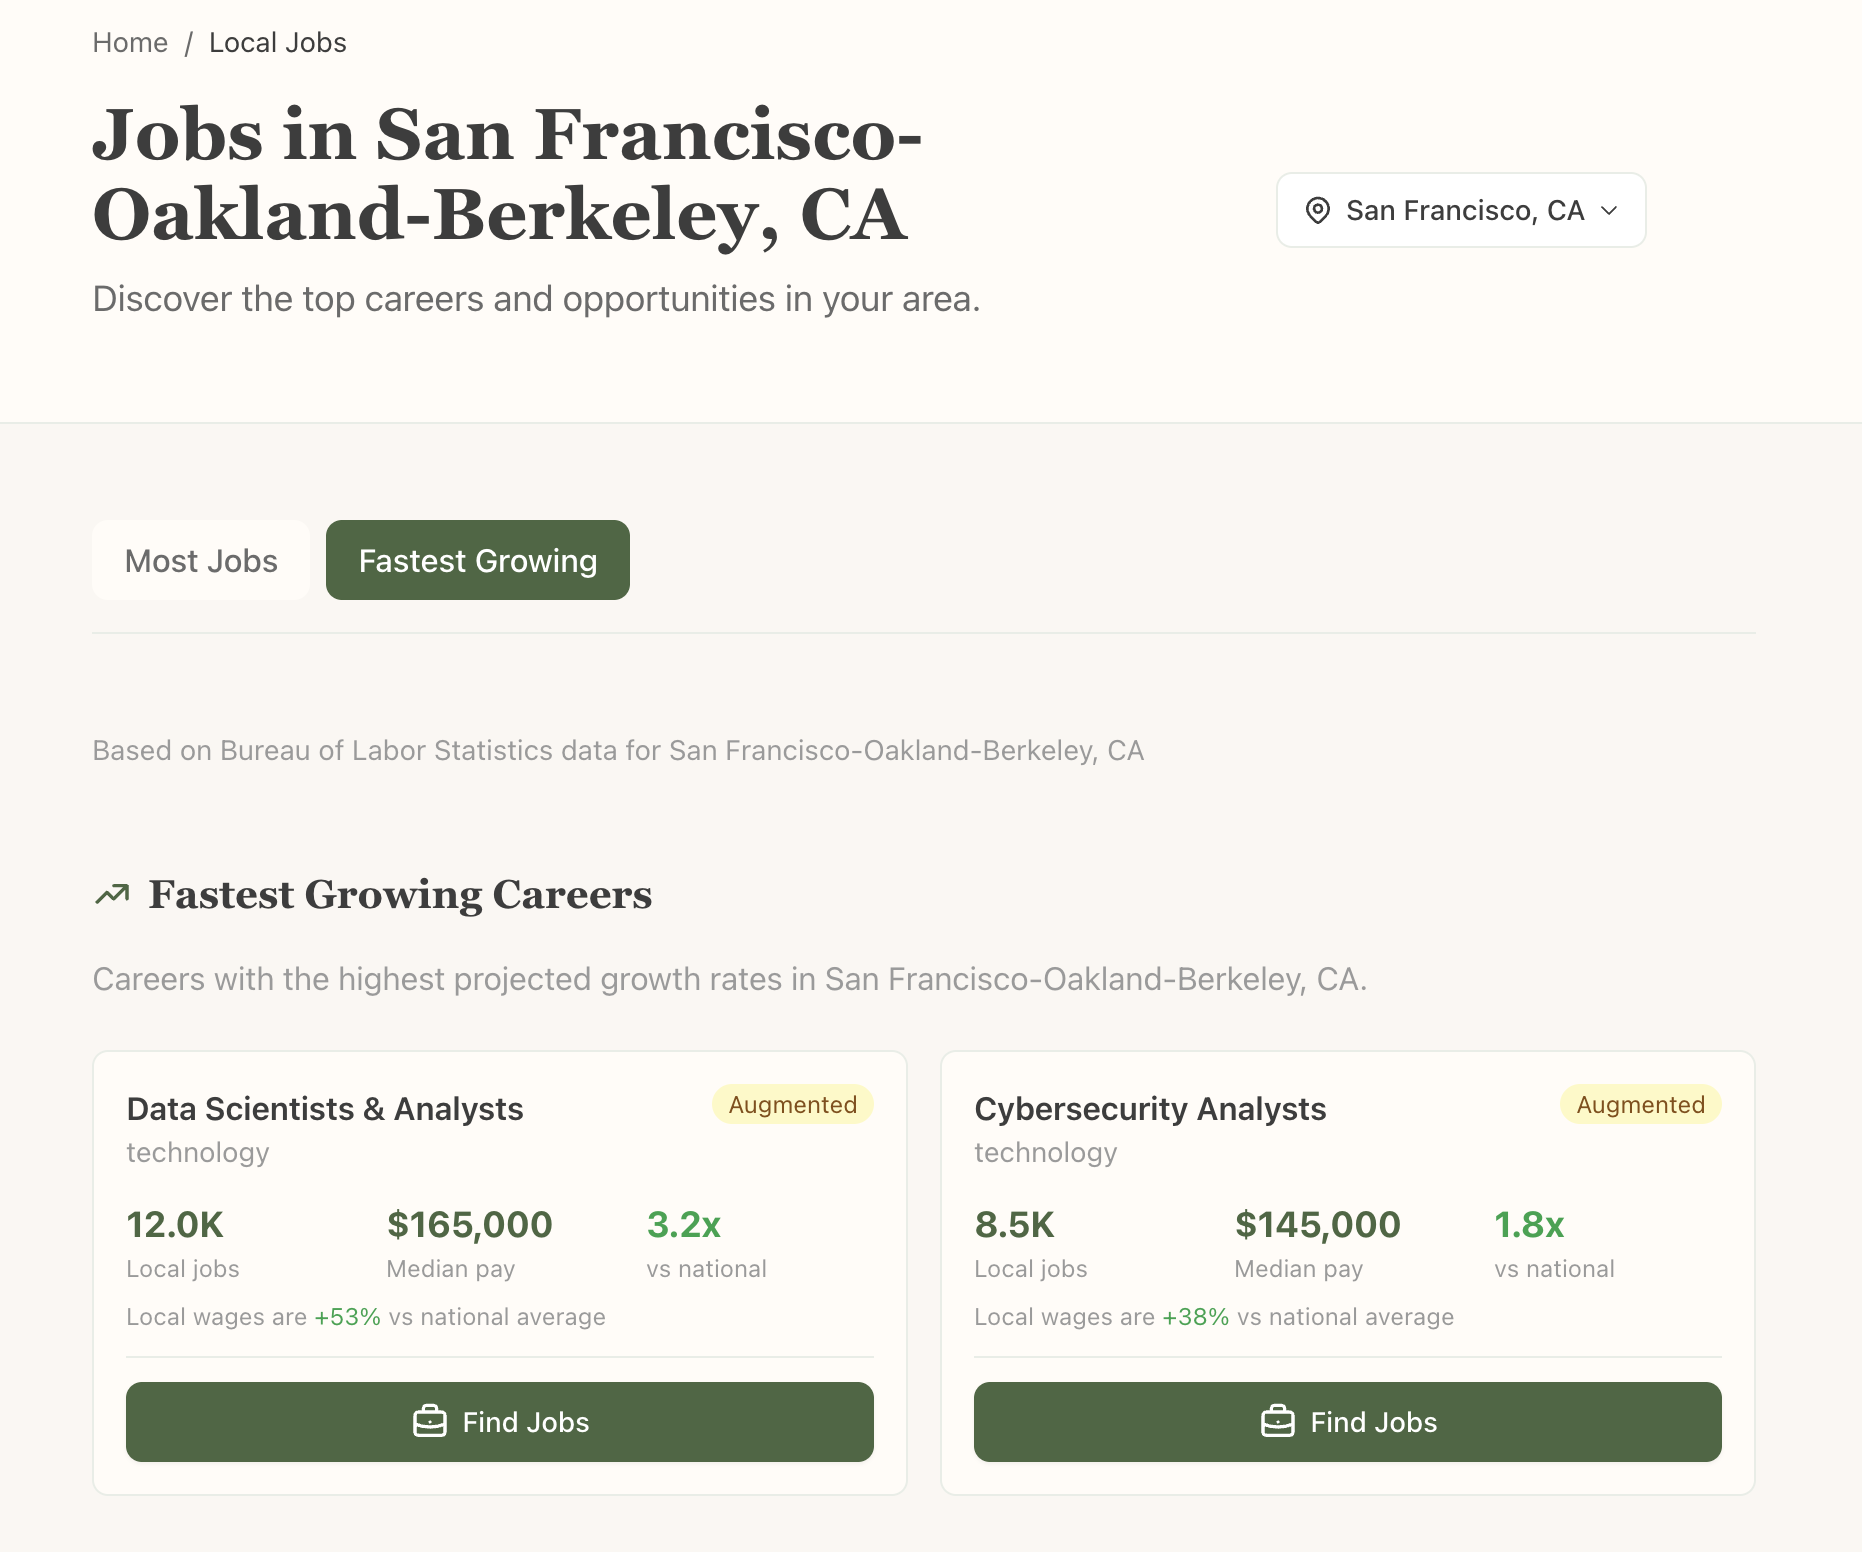Open the San Francisco, CA location dropdown
This screenshot has height=1552, width=1862.
1460,210
